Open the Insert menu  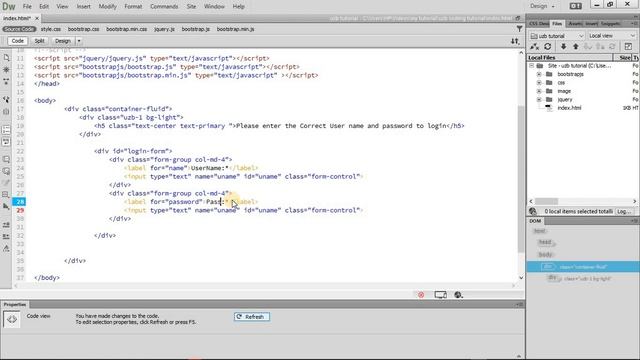pos(84,7)
